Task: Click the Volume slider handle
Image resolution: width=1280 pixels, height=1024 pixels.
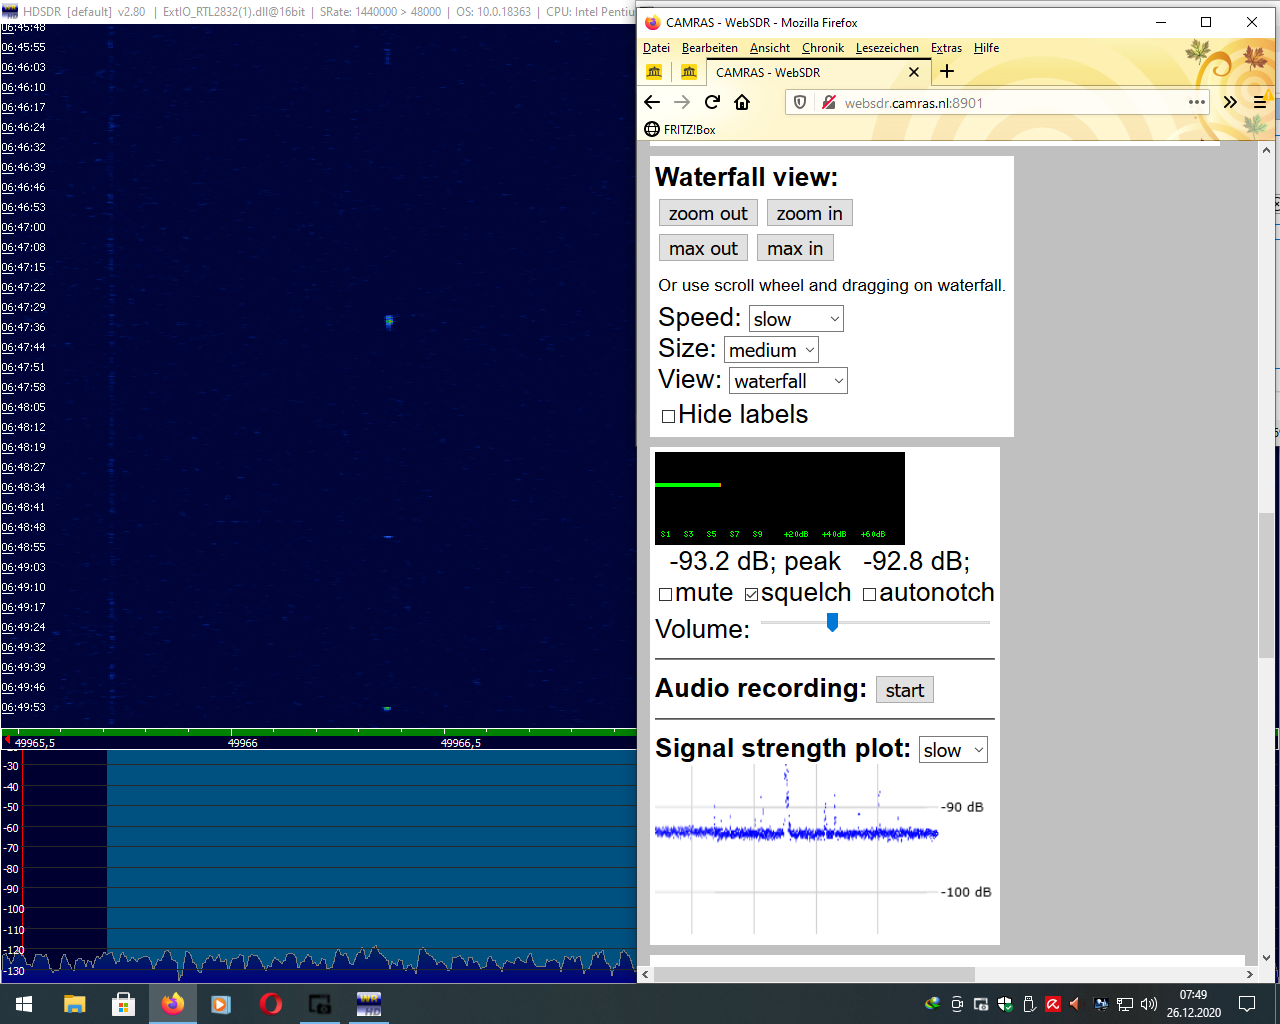Action: click(832, 622)
